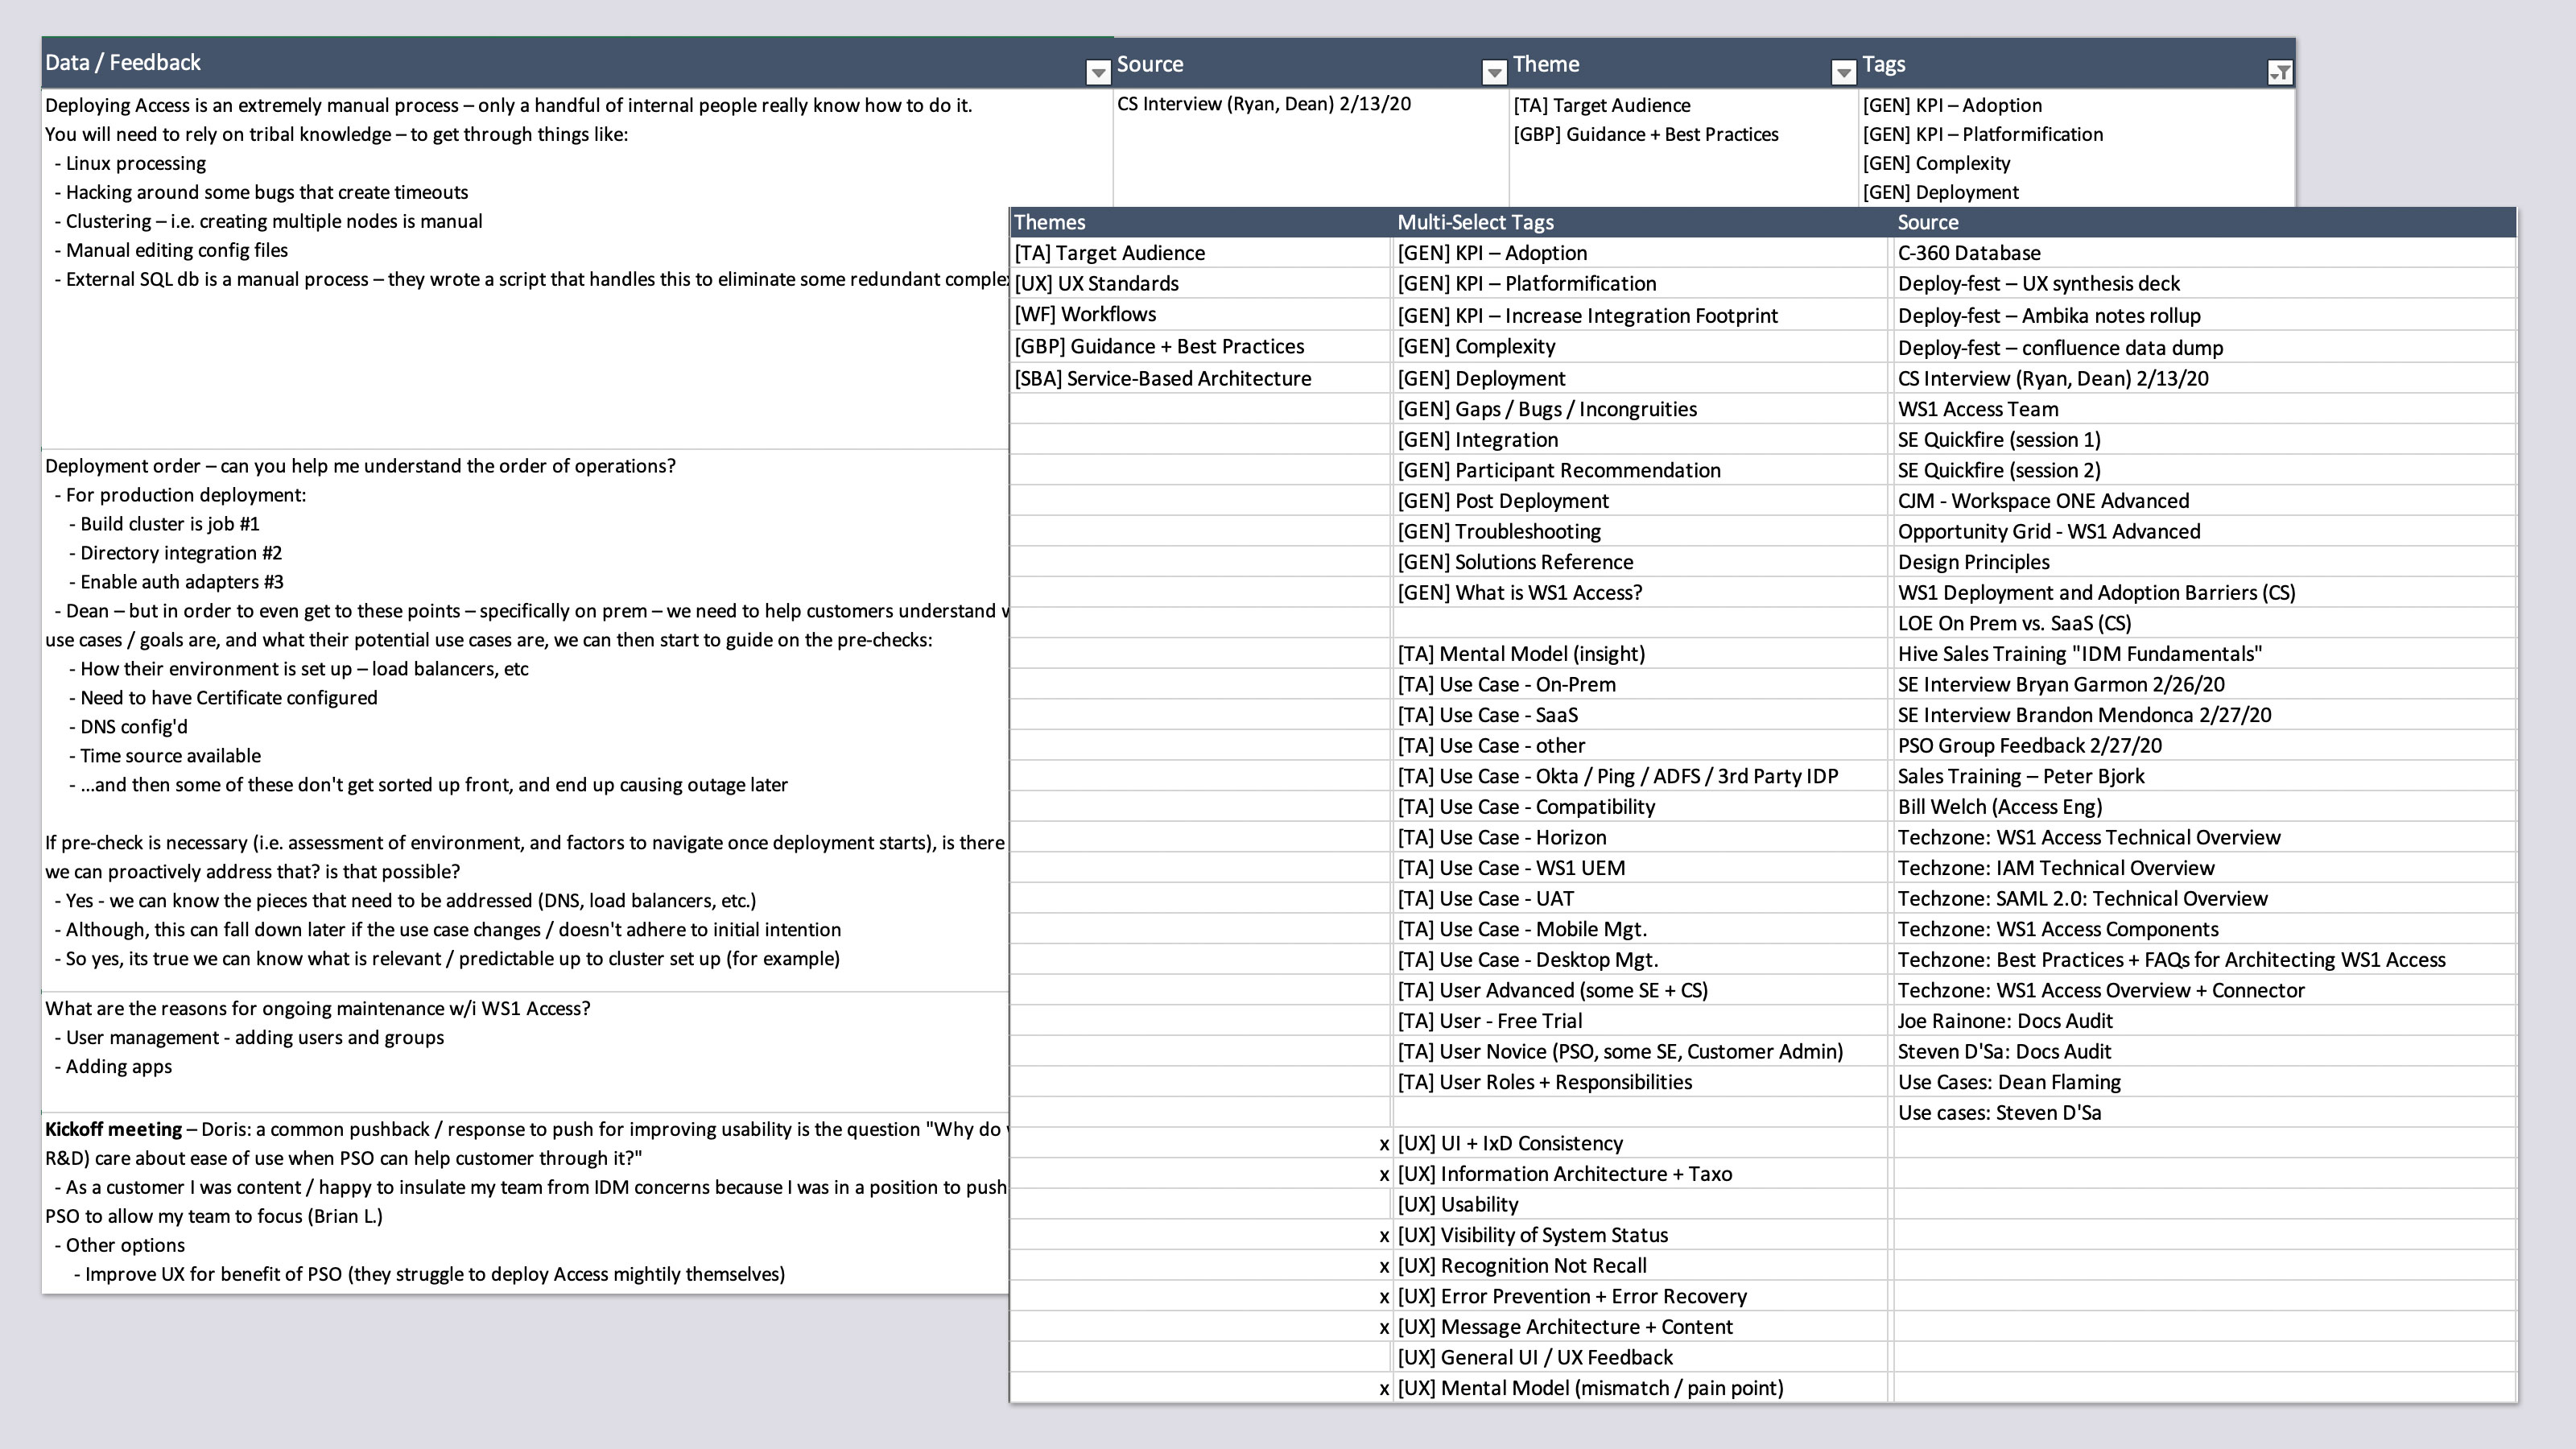Toggle x mark beside Mental Model (mismatch / pain point)
The image size is (2576, 1449).
(x=1384, y=1389)
